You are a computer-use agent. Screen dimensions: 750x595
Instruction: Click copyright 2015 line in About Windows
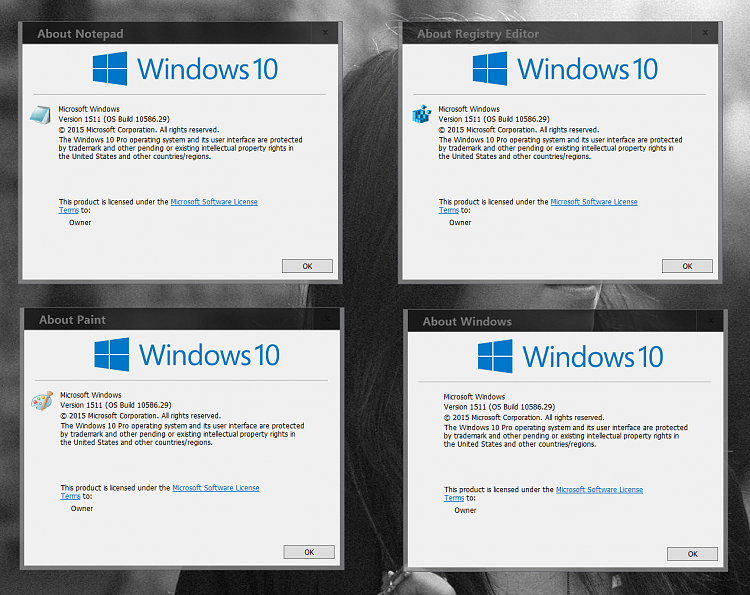point(524,418)
